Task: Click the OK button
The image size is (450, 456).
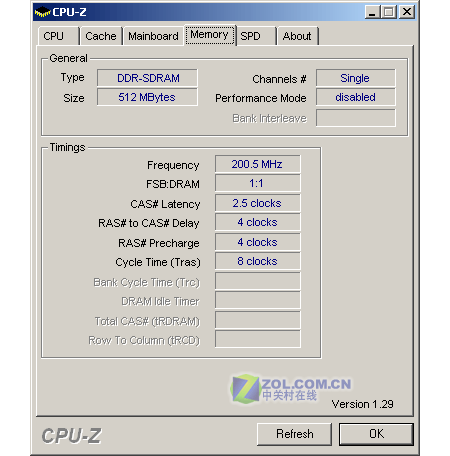Action: [x=376, y=434]
